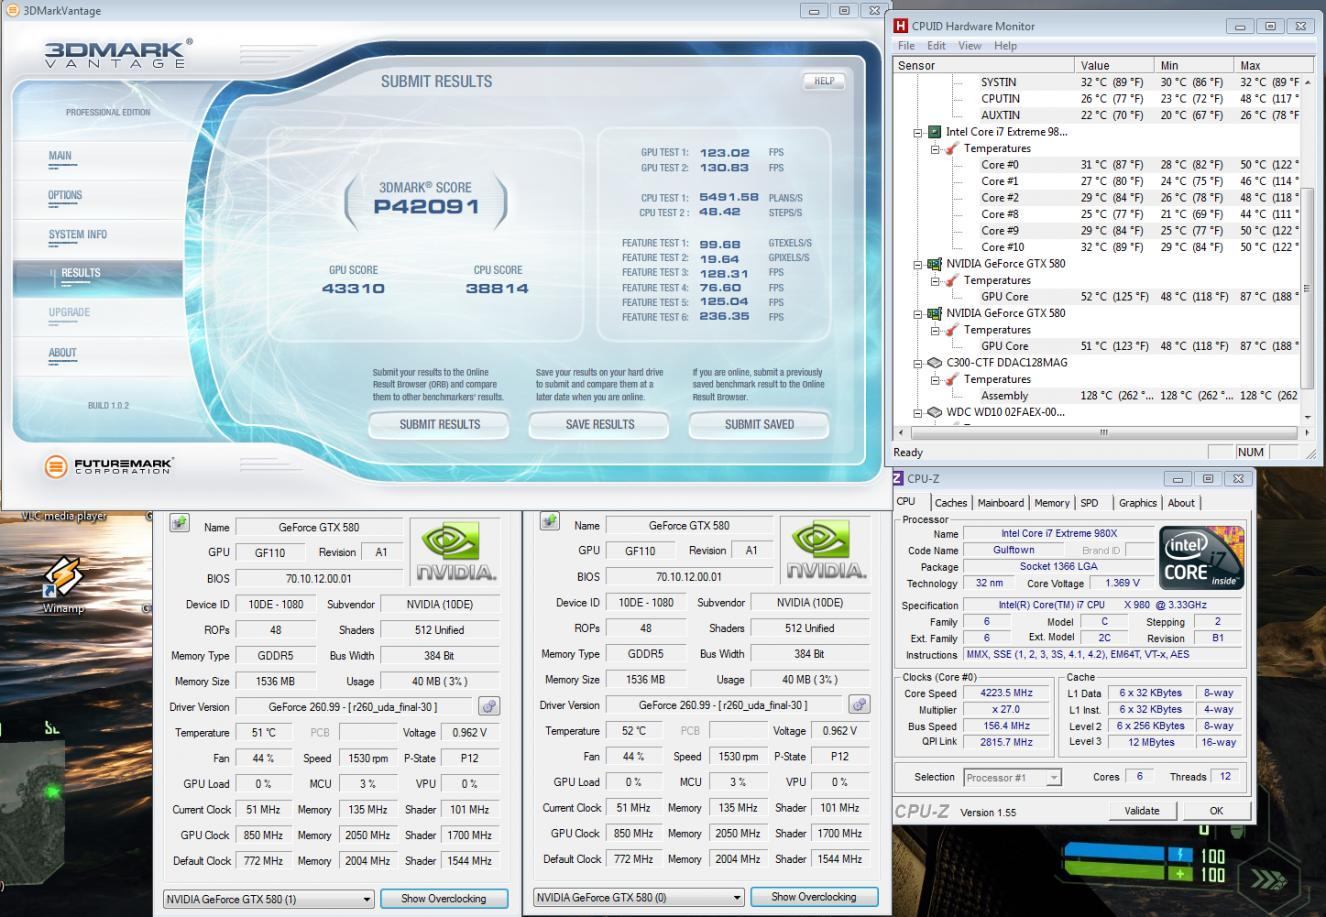Open About in 3DMark sidebar
The height and width of the screenshot is (917, 1326).
click(62, 353)
